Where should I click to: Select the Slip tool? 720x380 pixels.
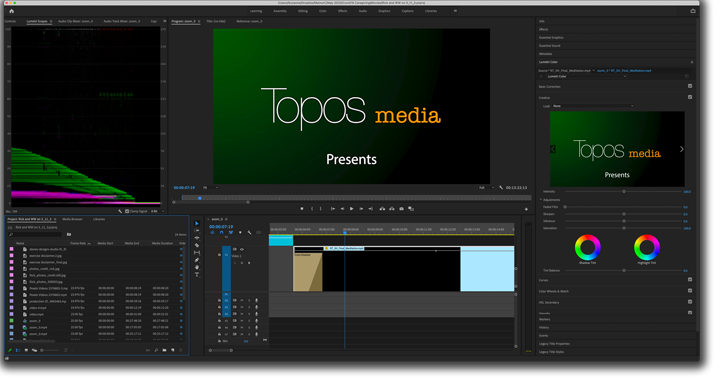coord(197,253)
